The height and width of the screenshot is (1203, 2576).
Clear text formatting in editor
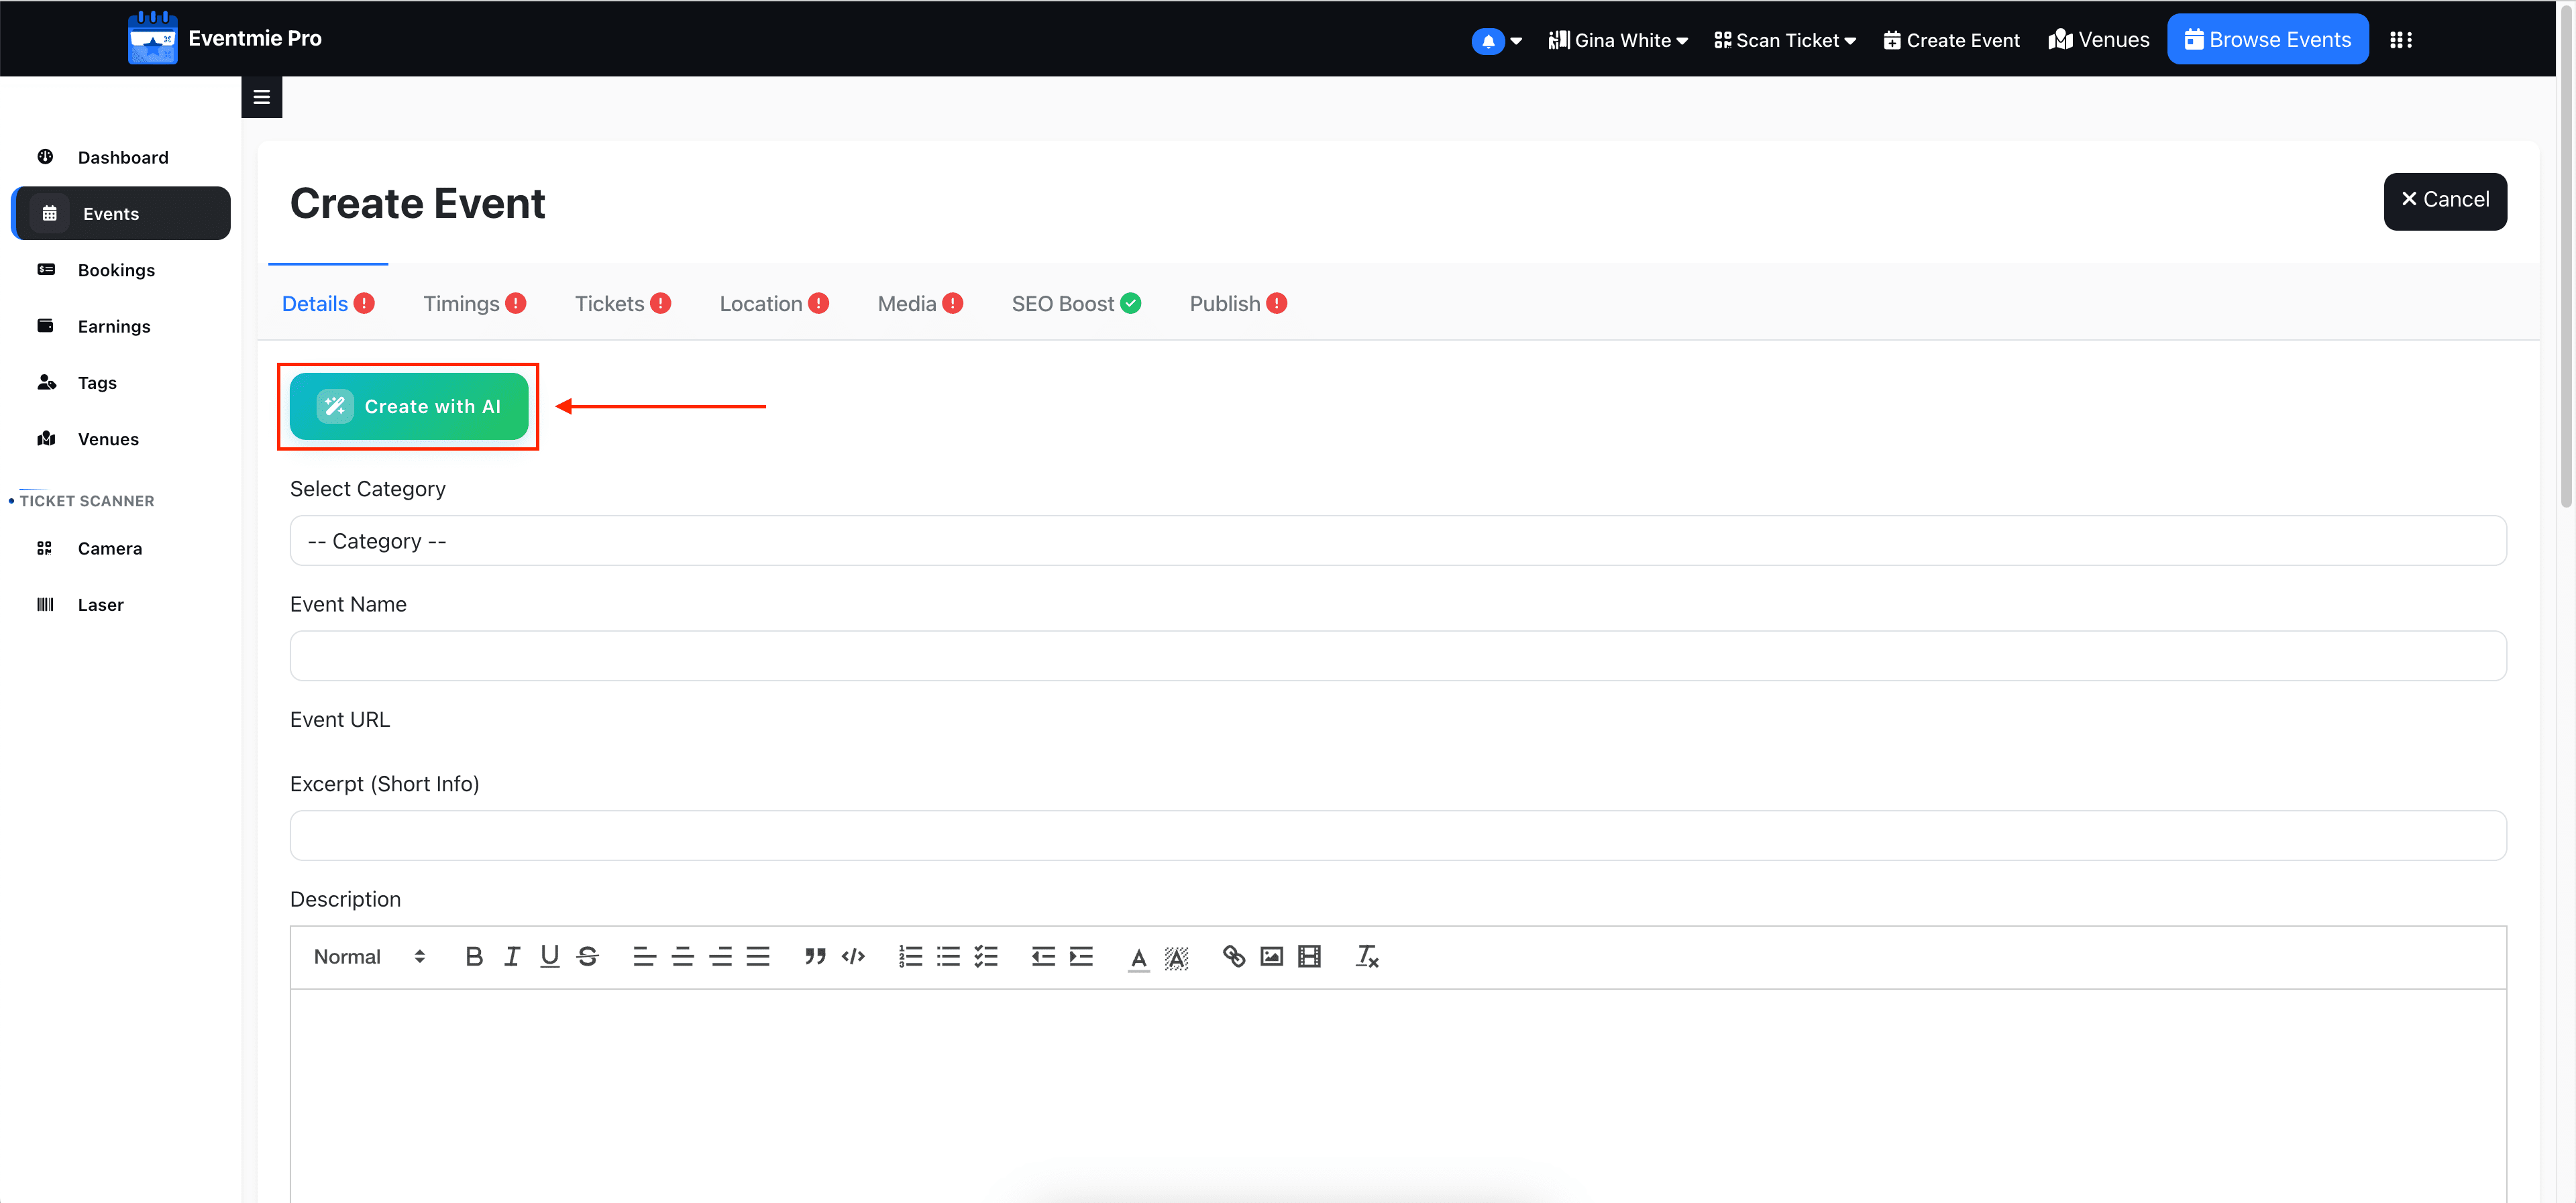pos(1367,957)
